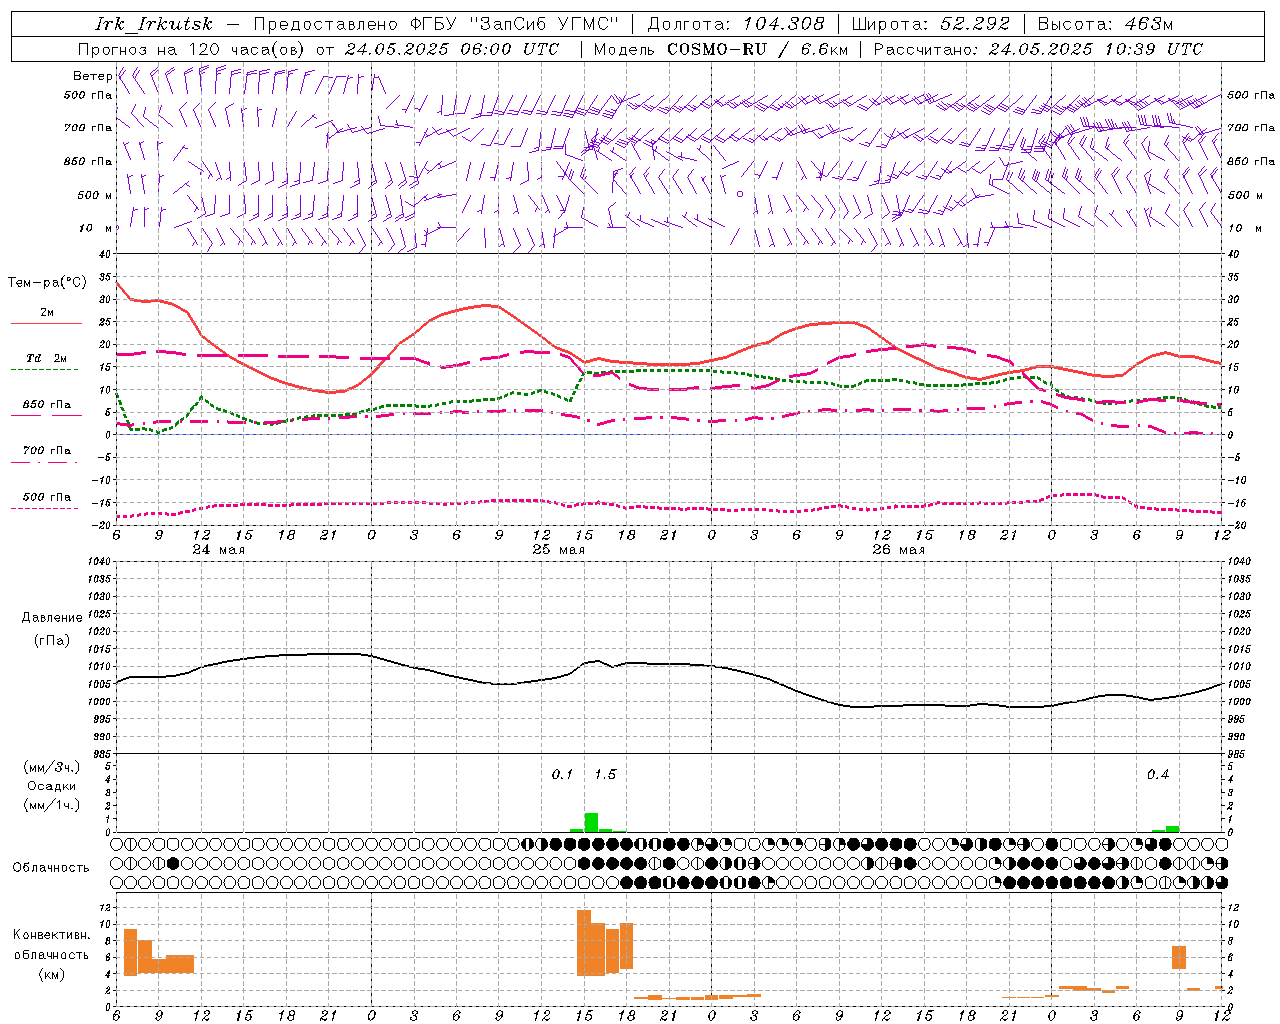The width and height of the screenshot is (1280, 1024).
Task: Click the 0.1 precipitation amount
Action: click(562, 775)
